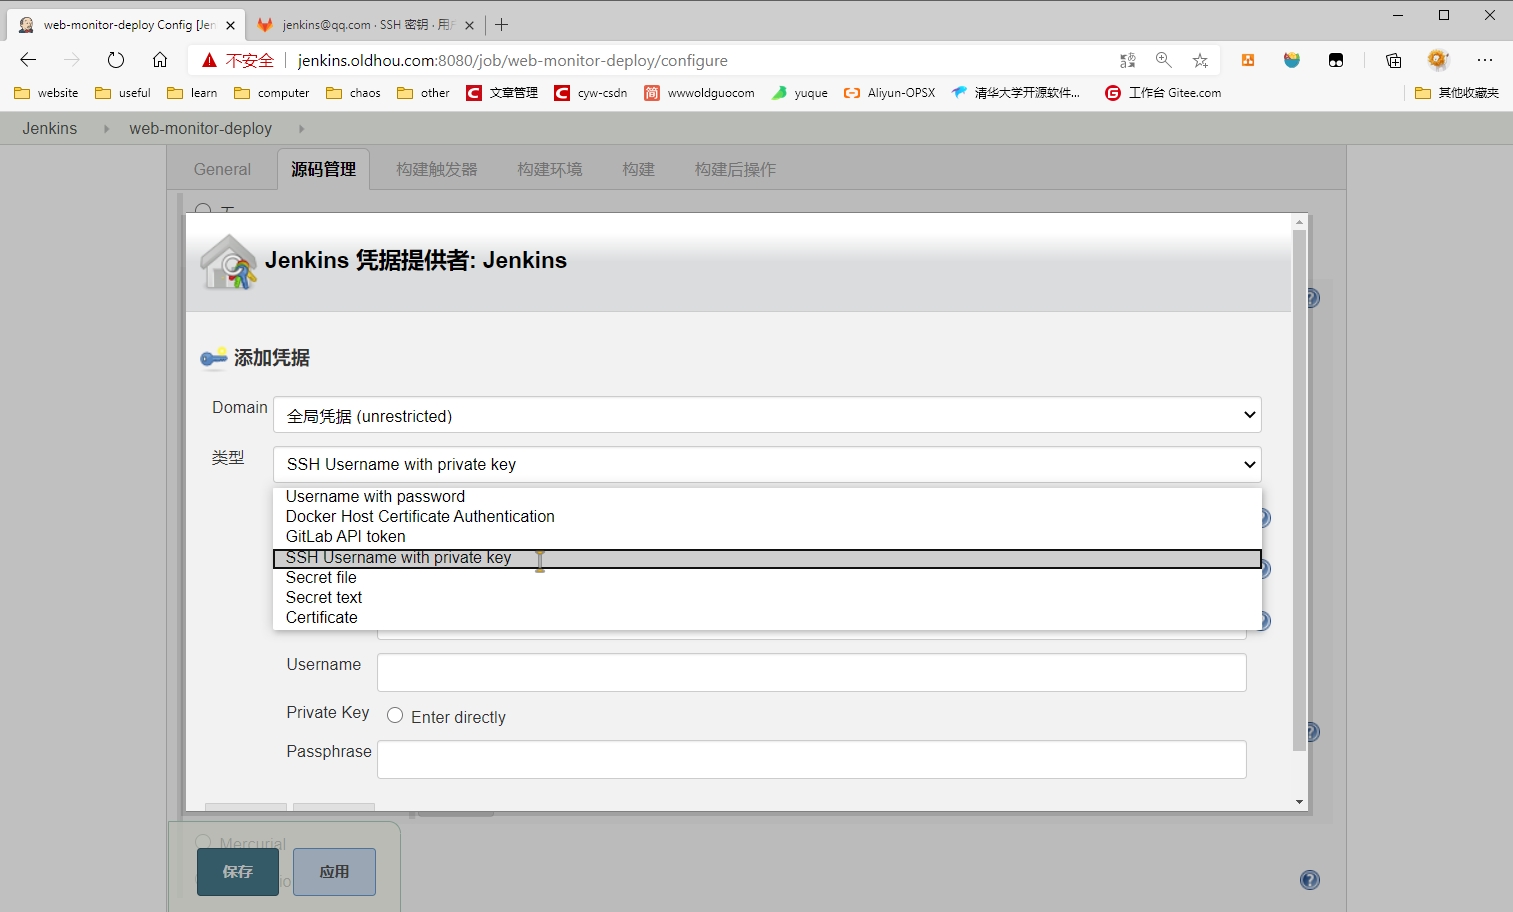
Task: Click the dialog scroll down arrow
Action: click(x=1299, y=802)
